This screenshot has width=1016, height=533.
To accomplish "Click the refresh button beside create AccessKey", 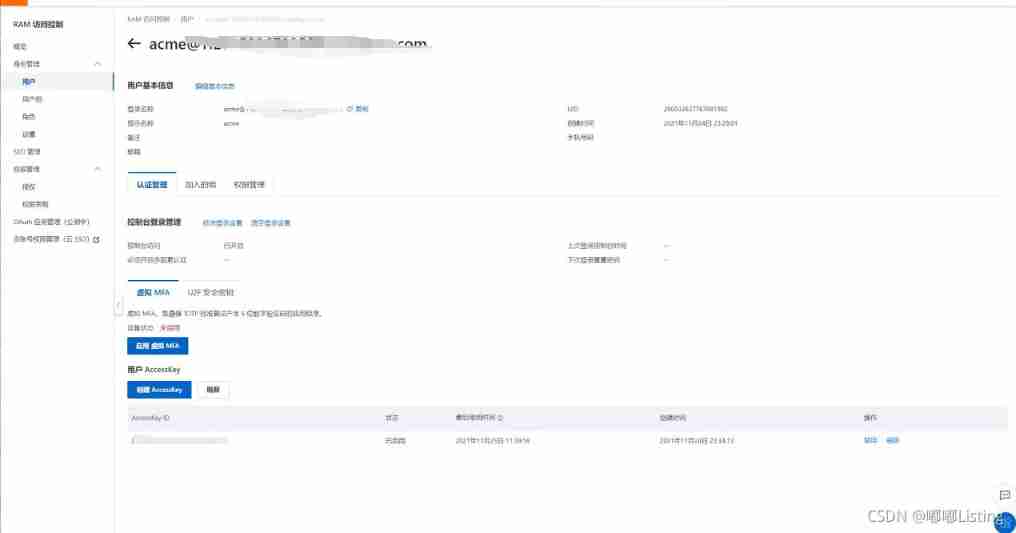I will pyautogui.click(x=213, y=389).
